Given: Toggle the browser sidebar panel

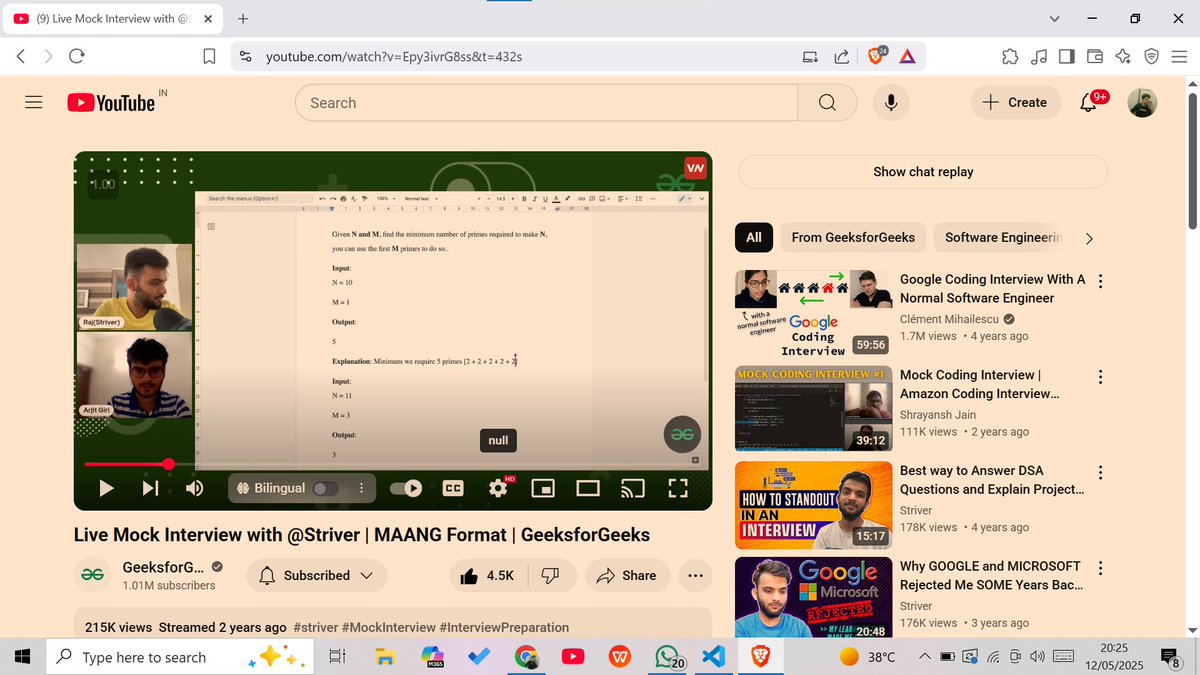Looking at the screenshot, I should pos(1066,57).
